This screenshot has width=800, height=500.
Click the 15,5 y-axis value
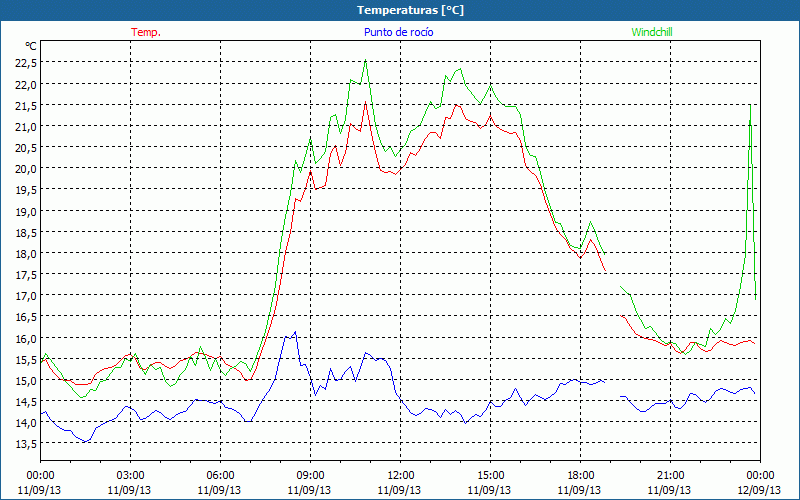pyautogui.click(x=26, y=359)
